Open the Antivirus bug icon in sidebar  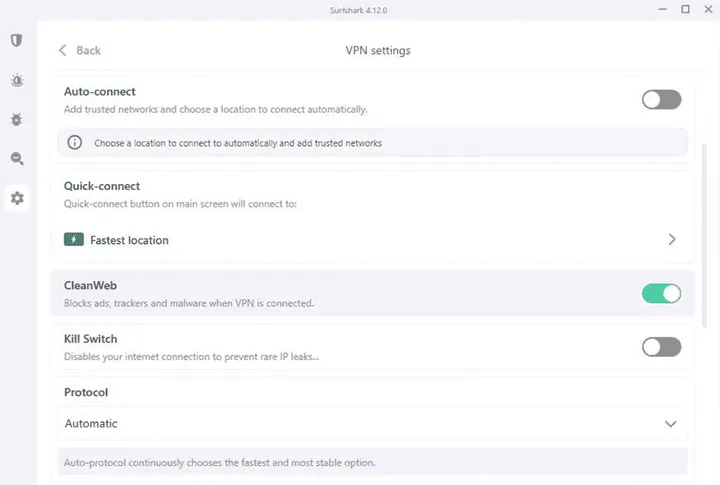tap(16, 119)
